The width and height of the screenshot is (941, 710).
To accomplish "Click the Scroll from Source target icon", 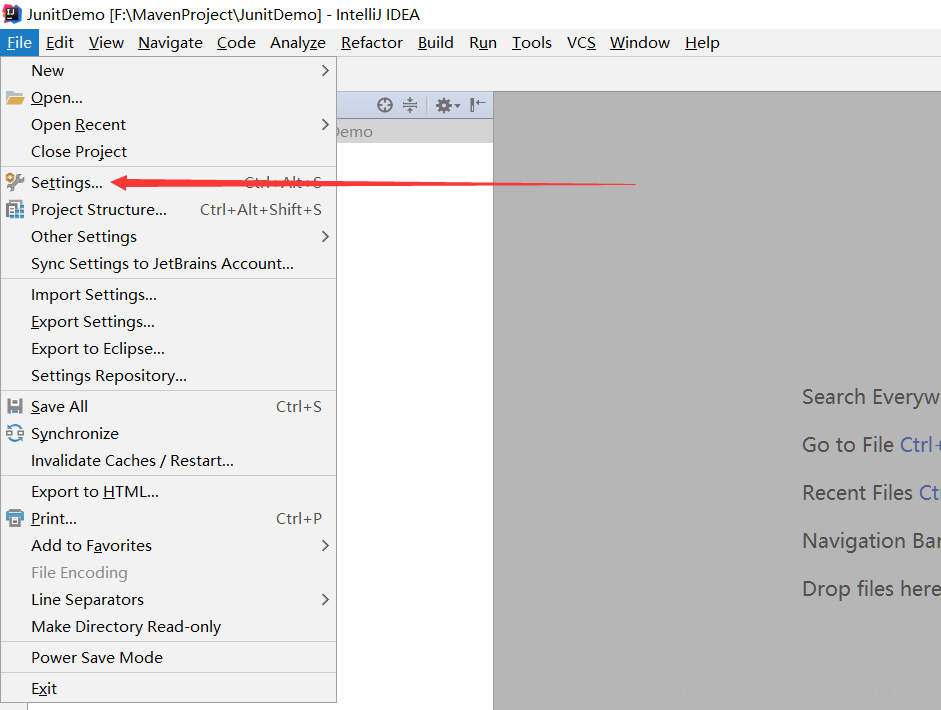I will point(385,105).
